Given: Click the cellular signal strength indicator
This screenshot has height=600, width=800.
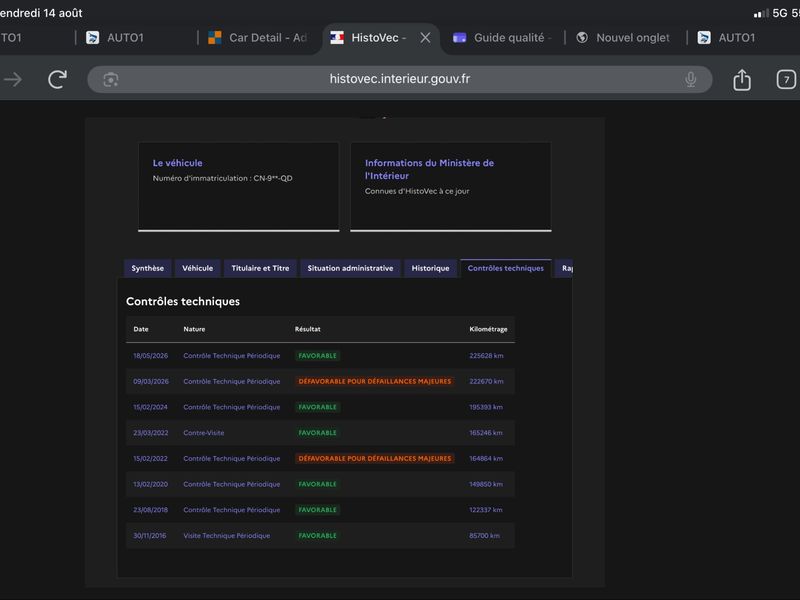Looking at the screenshot, I should (x=761, y=13).
